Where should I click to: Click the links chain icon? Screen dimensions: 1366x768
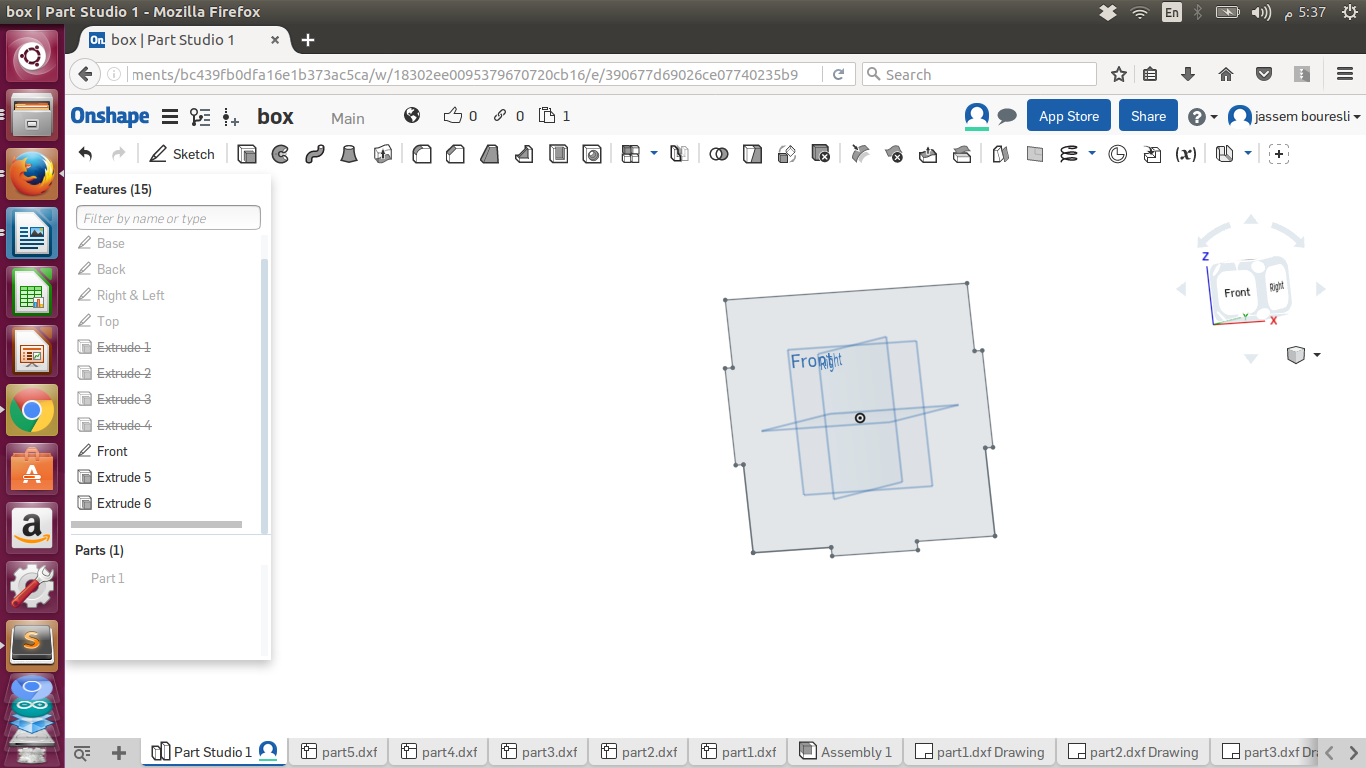click(501, 115)
